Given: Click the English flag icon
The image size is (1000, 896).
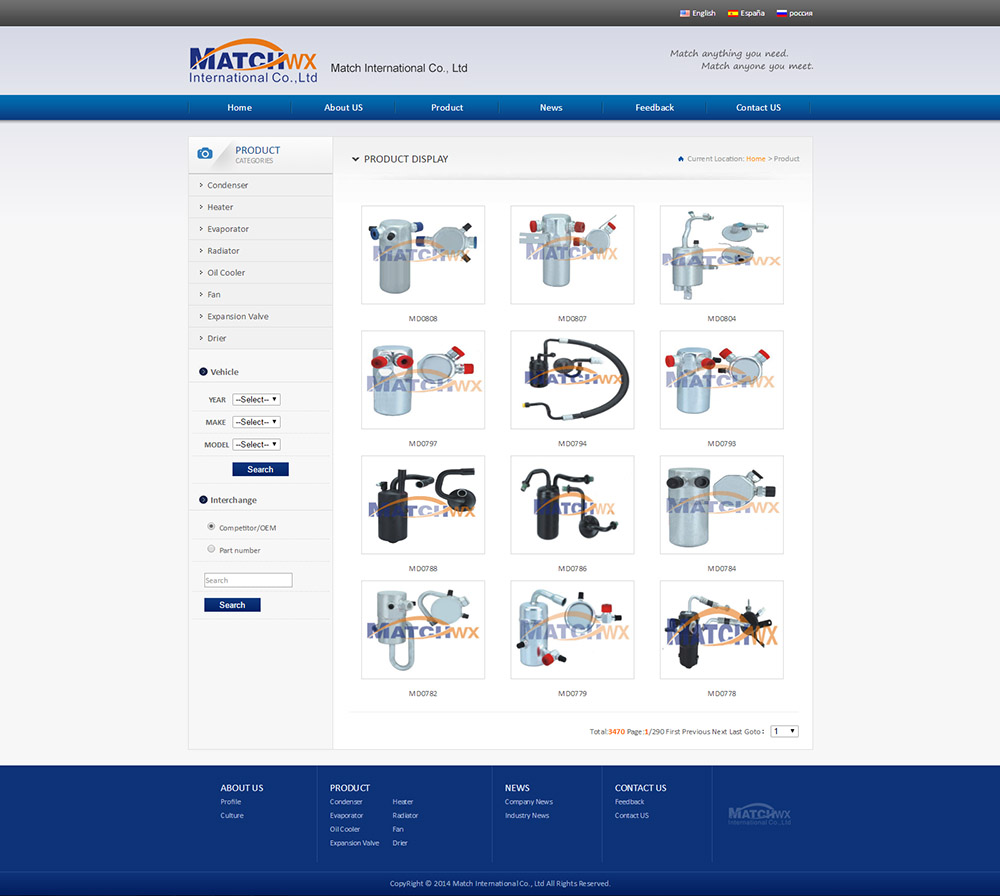Looking at the screenshot, I should pos(685,13).
